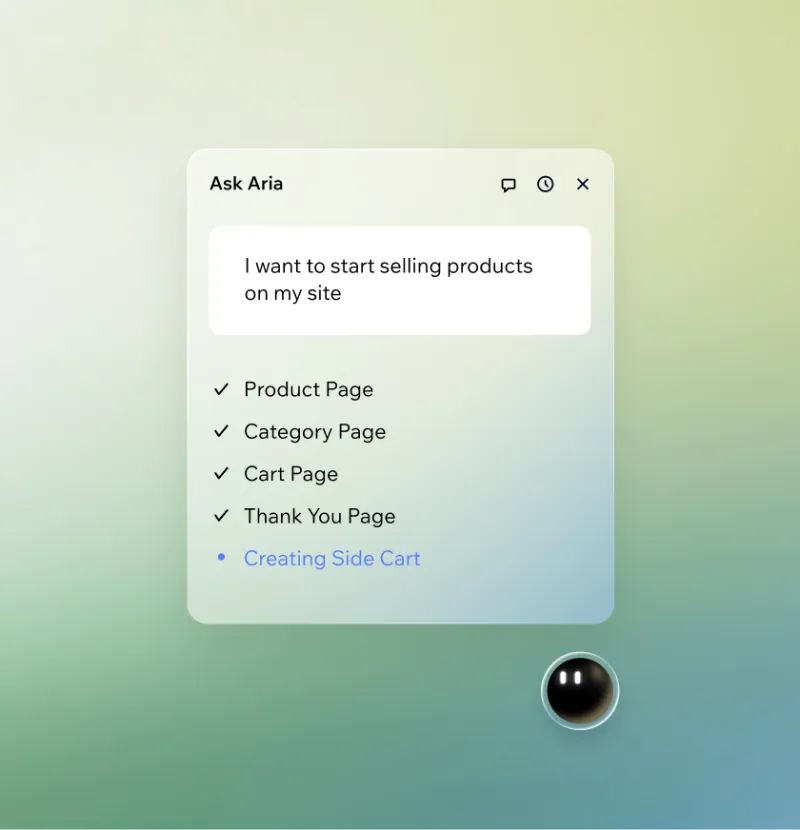Viewport: 800px width, 830px height.
Task: Click the message bubble about selling products
Action: click(400, 281)
